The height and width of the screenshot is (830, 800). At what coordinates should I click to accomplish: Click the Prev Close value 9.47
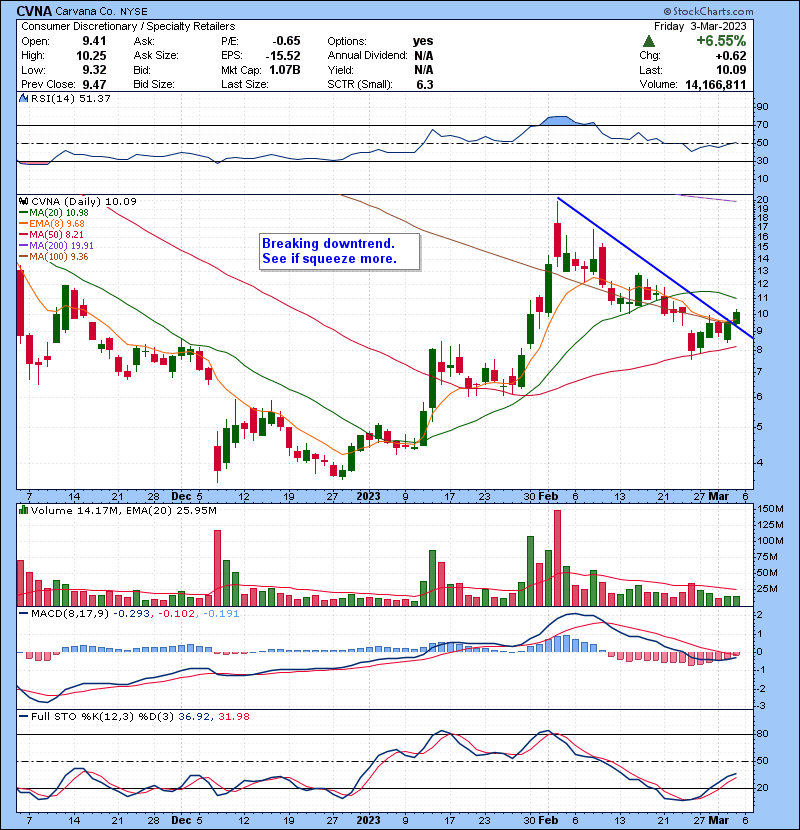coord(94,84)
